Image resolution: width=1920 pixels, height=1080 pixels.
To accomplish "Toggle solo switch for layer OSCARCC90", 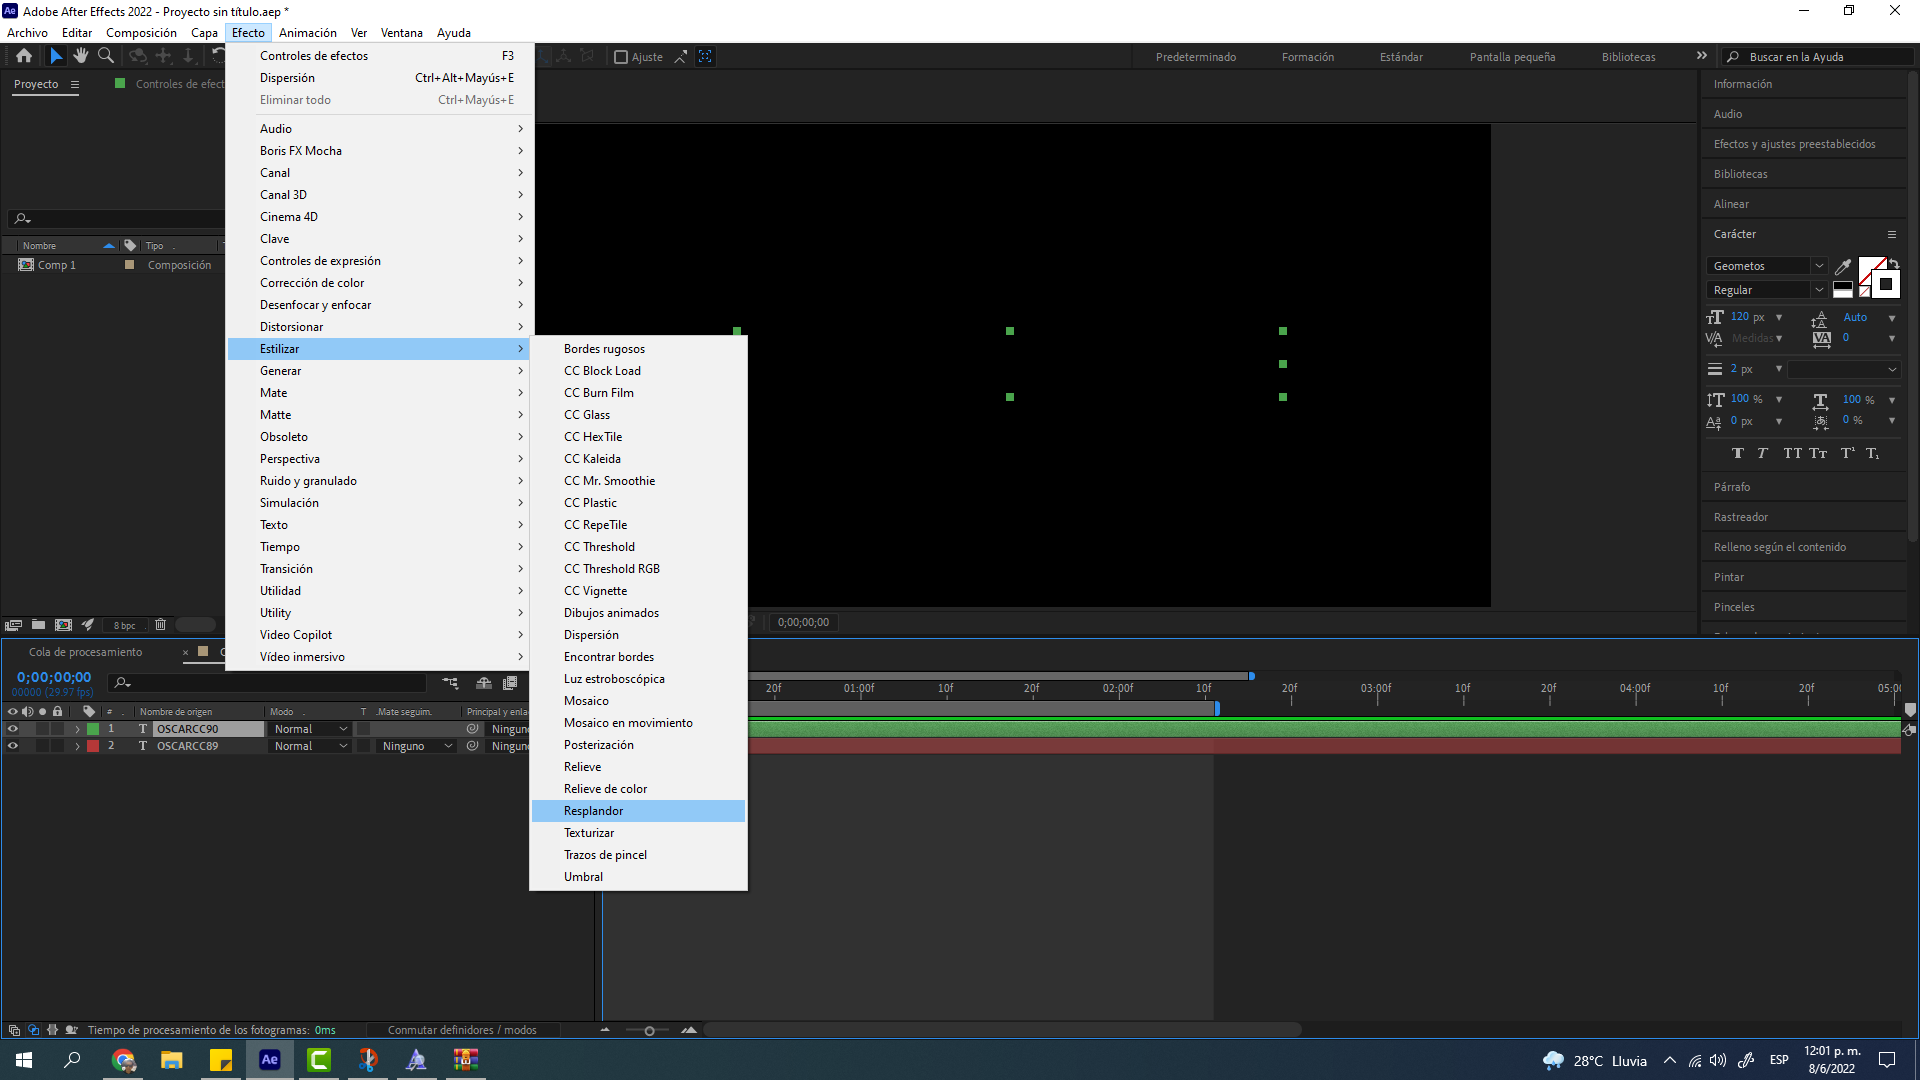I will click(43, 729).
